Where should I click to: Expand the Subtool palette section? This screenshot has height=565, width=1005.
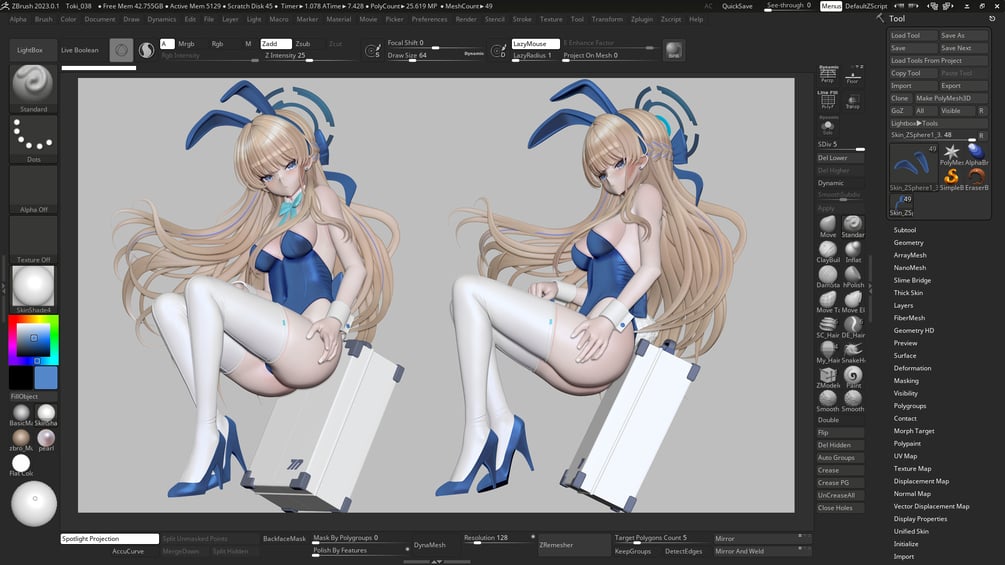point(905,230)
